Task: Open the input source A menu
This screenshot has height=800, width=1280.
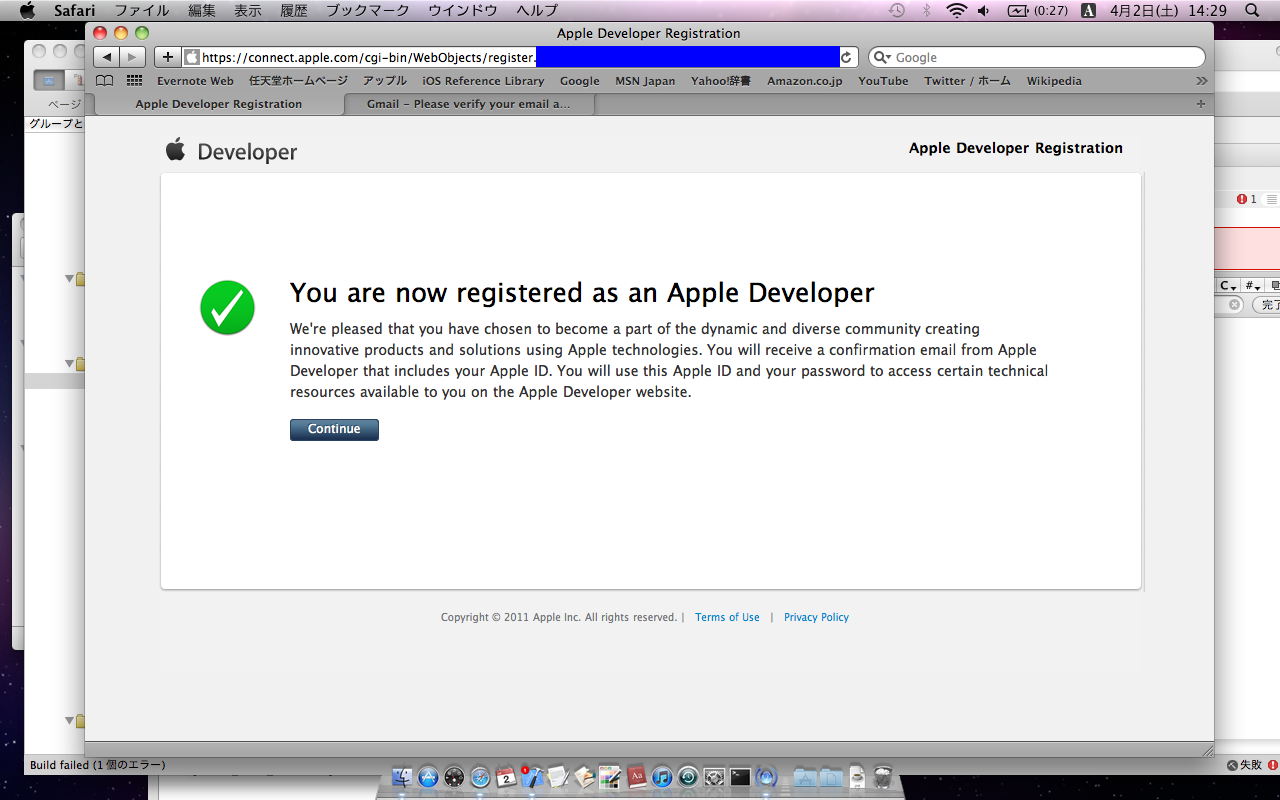Action: click(1088, 10)
